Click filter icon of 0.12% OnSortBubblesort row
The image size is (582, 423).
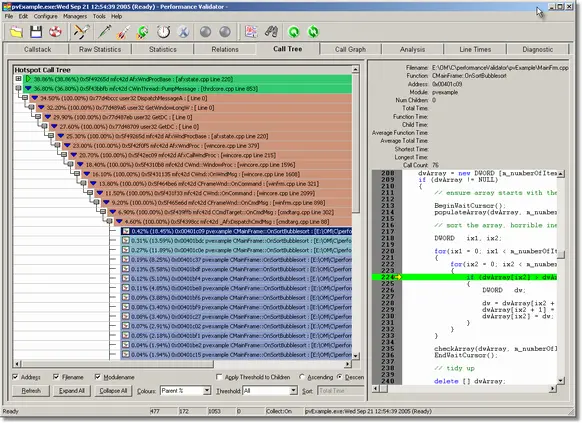[x=126, y=279]
